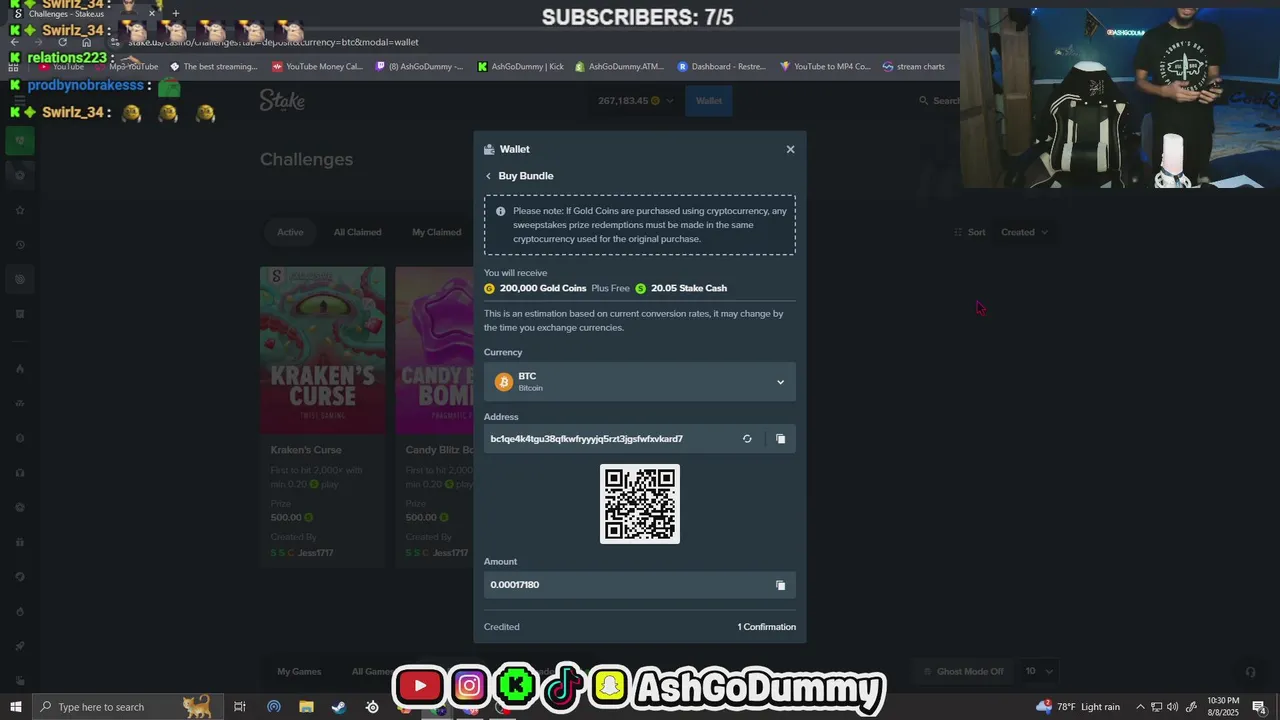The height and width of the screenshot is (720, 1280).
Task: Open 'AshGoDummy | Kick' bookmark
Action: [x=521, y=67]
